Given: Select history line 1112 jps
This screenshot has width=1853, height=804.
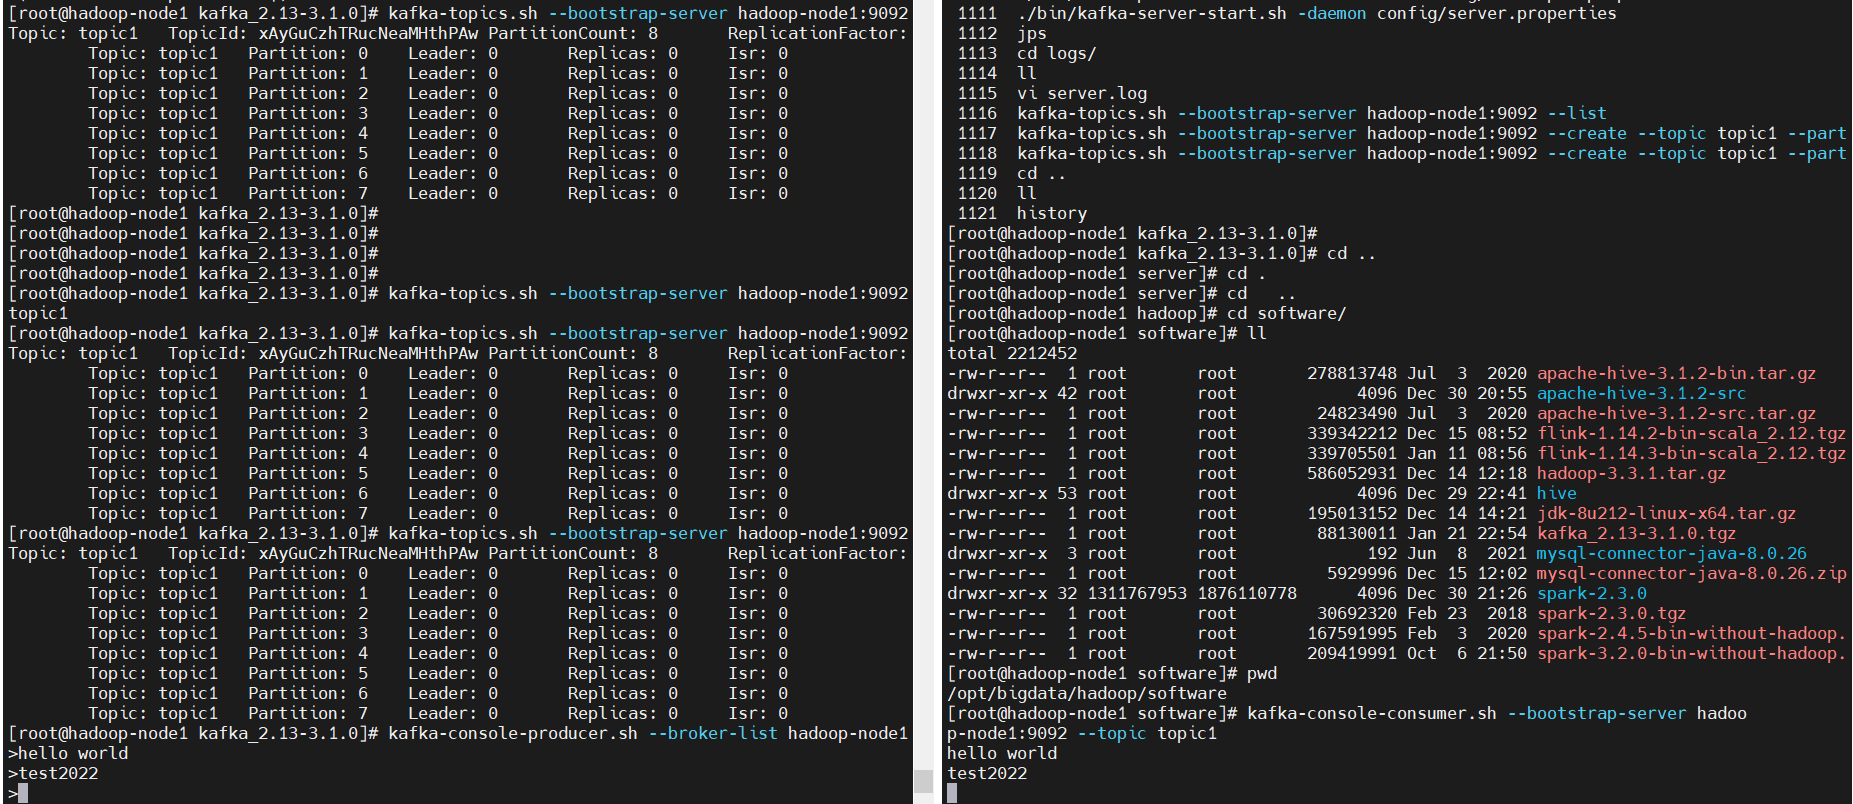Looking at the screenshot, I should (x=1032, y=33).
